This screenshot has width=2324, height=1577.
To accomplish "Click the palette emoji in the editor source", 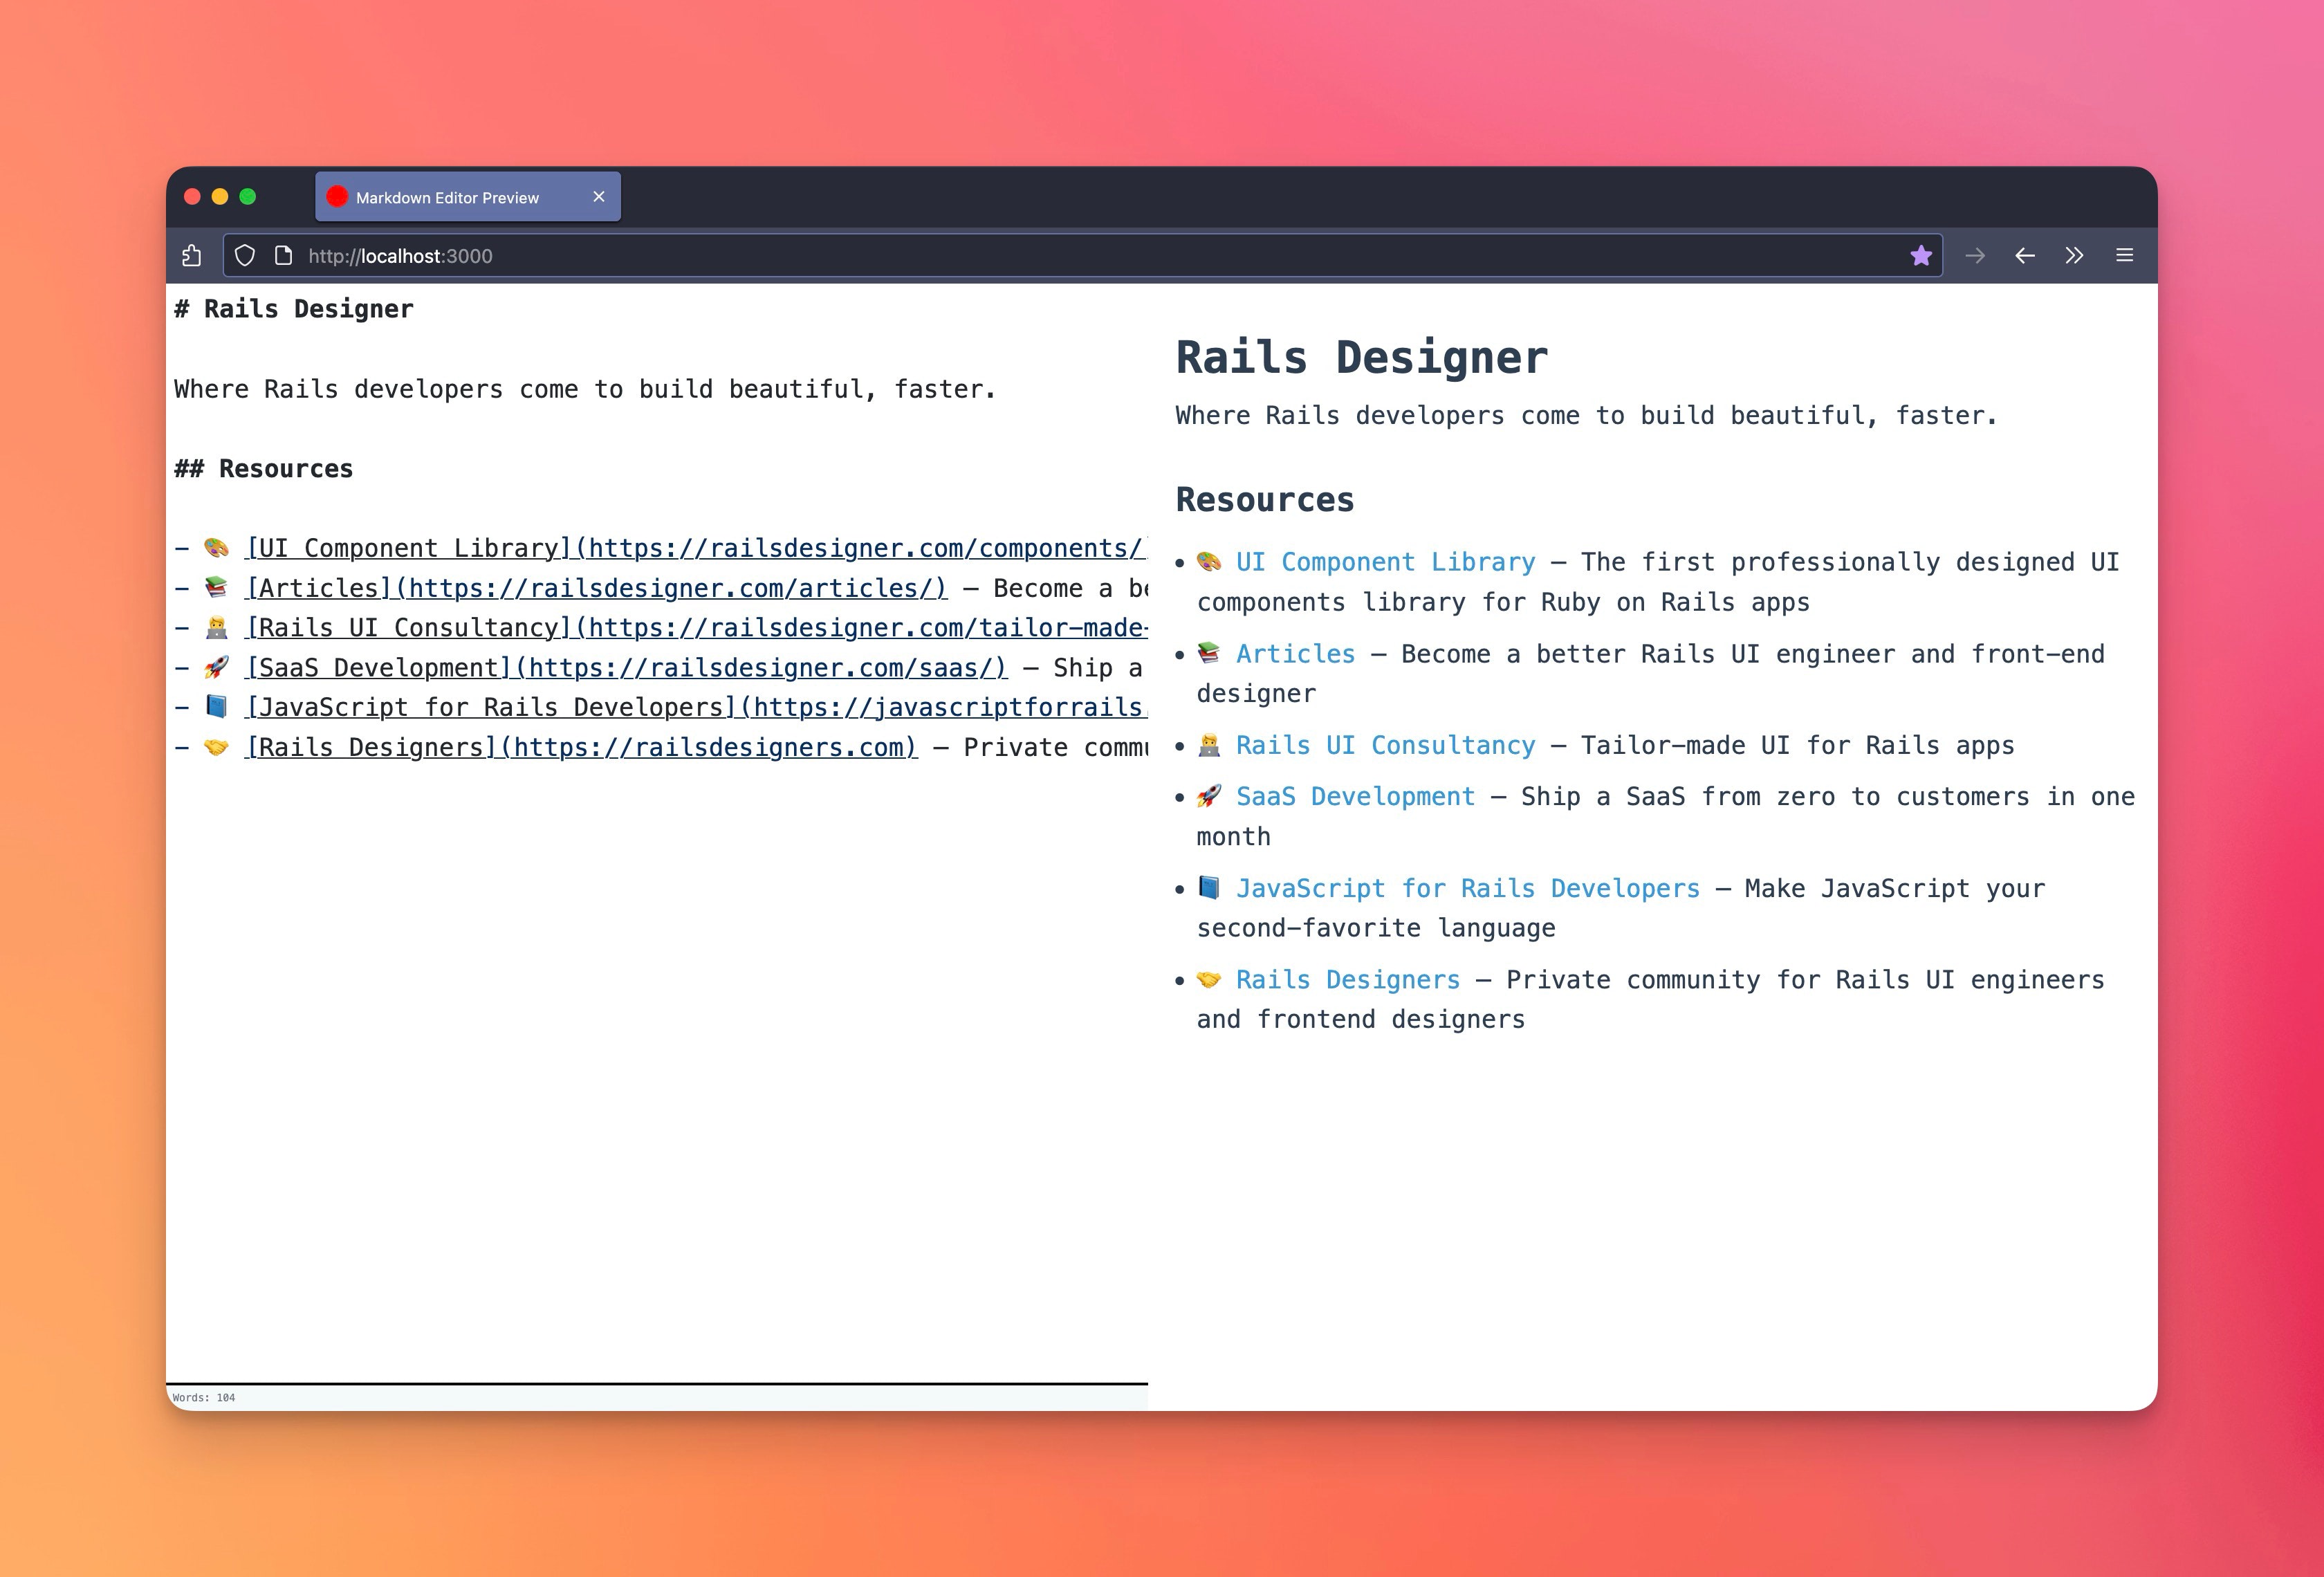I will click(x=216, y=548).
